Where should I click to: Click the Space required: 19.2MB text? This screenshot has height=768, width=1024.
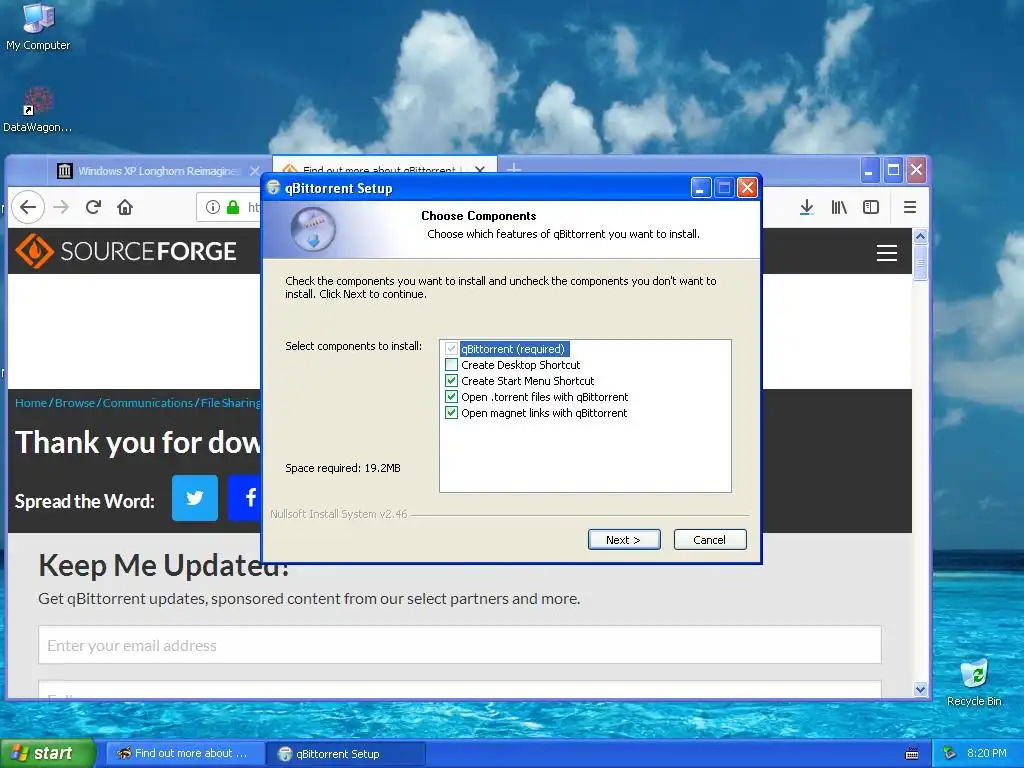coord(343,468)
